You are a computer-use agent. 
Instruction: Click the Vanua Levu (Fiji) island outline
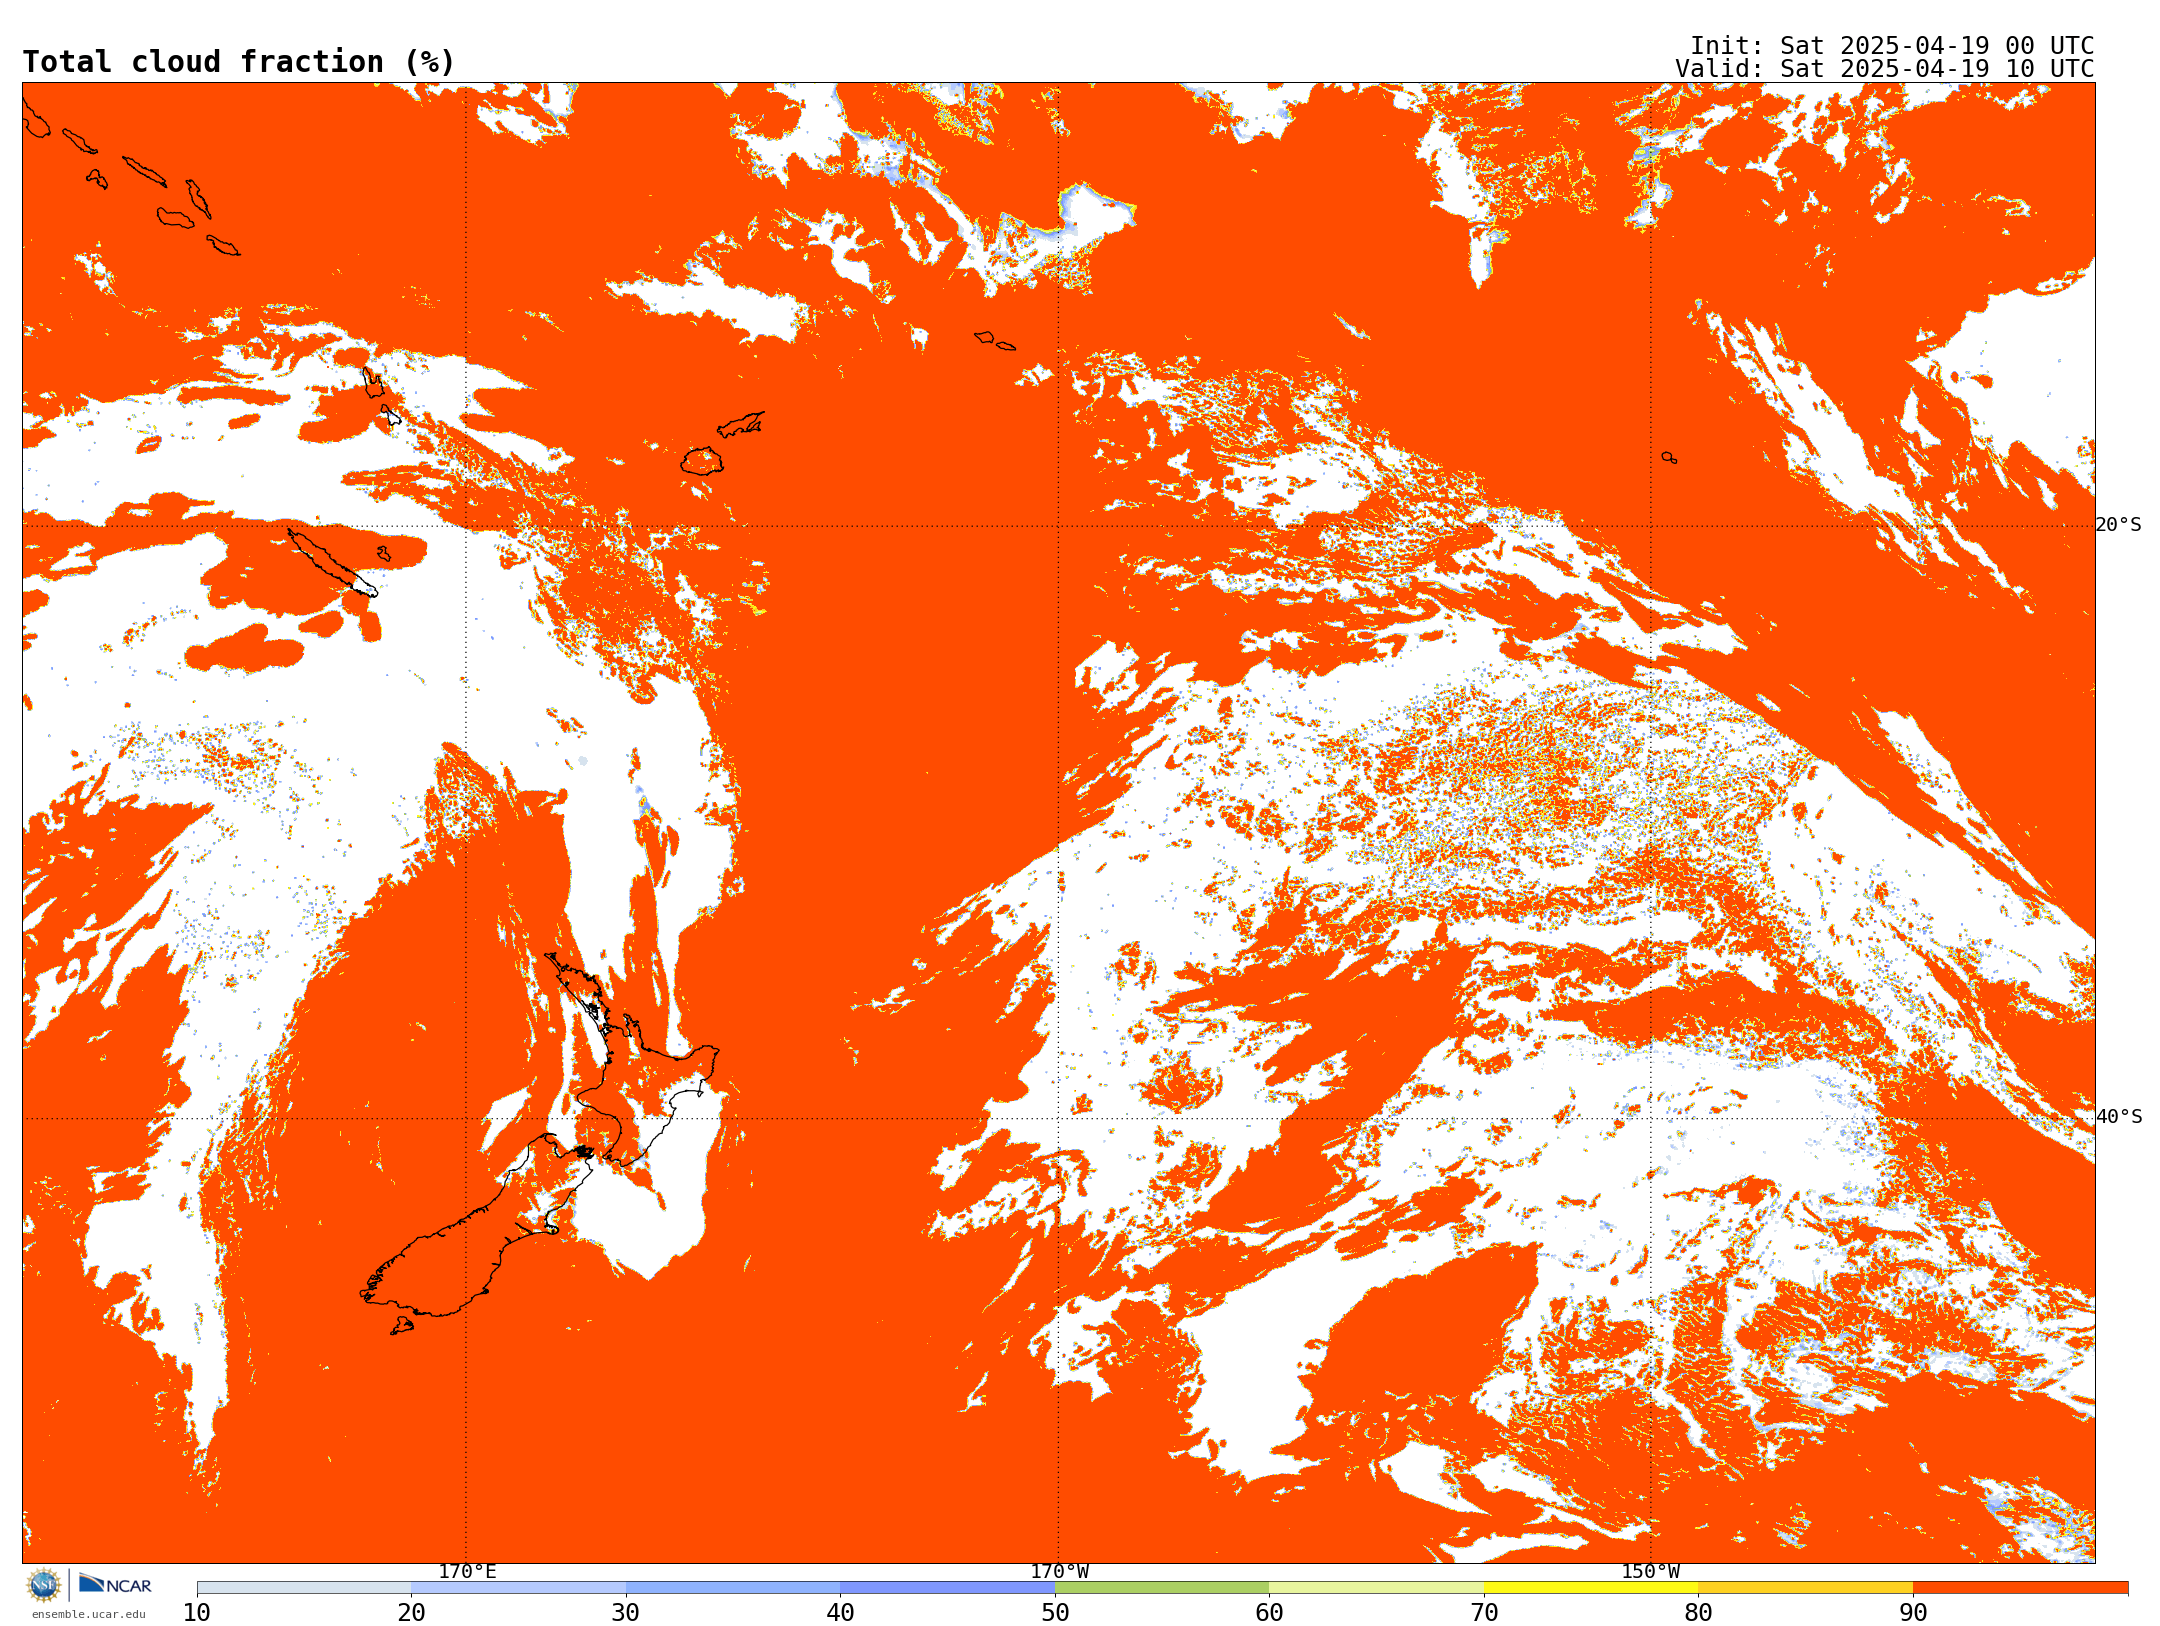pyautogui.click(x=741, y=424)
